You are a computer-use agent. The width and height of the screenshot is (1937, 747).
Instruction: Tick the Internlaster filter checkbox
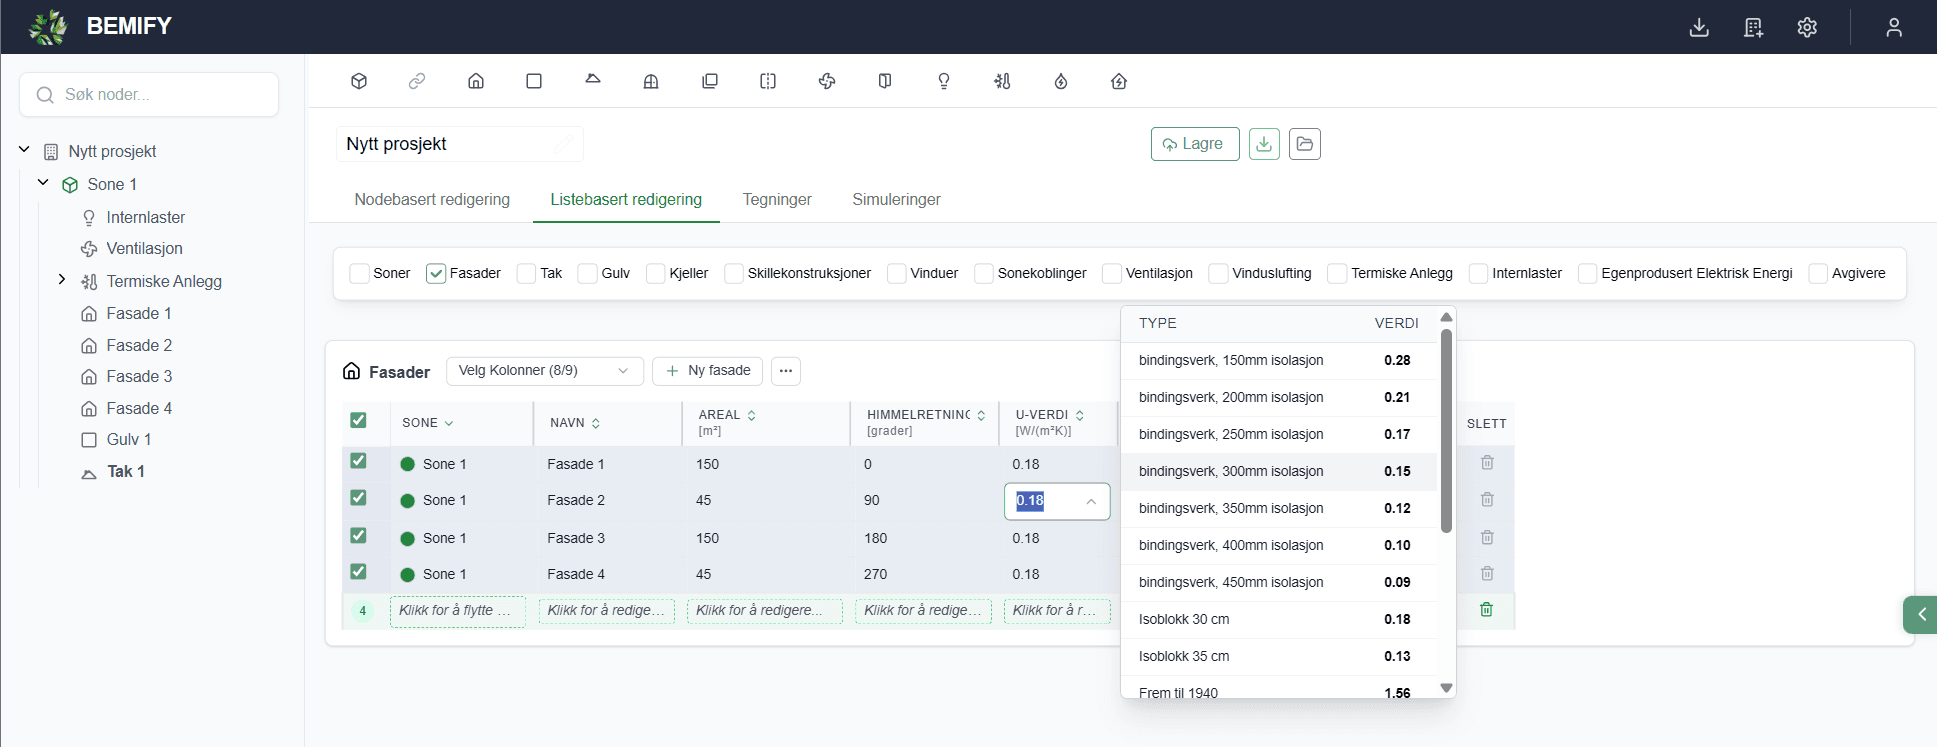1478,273
